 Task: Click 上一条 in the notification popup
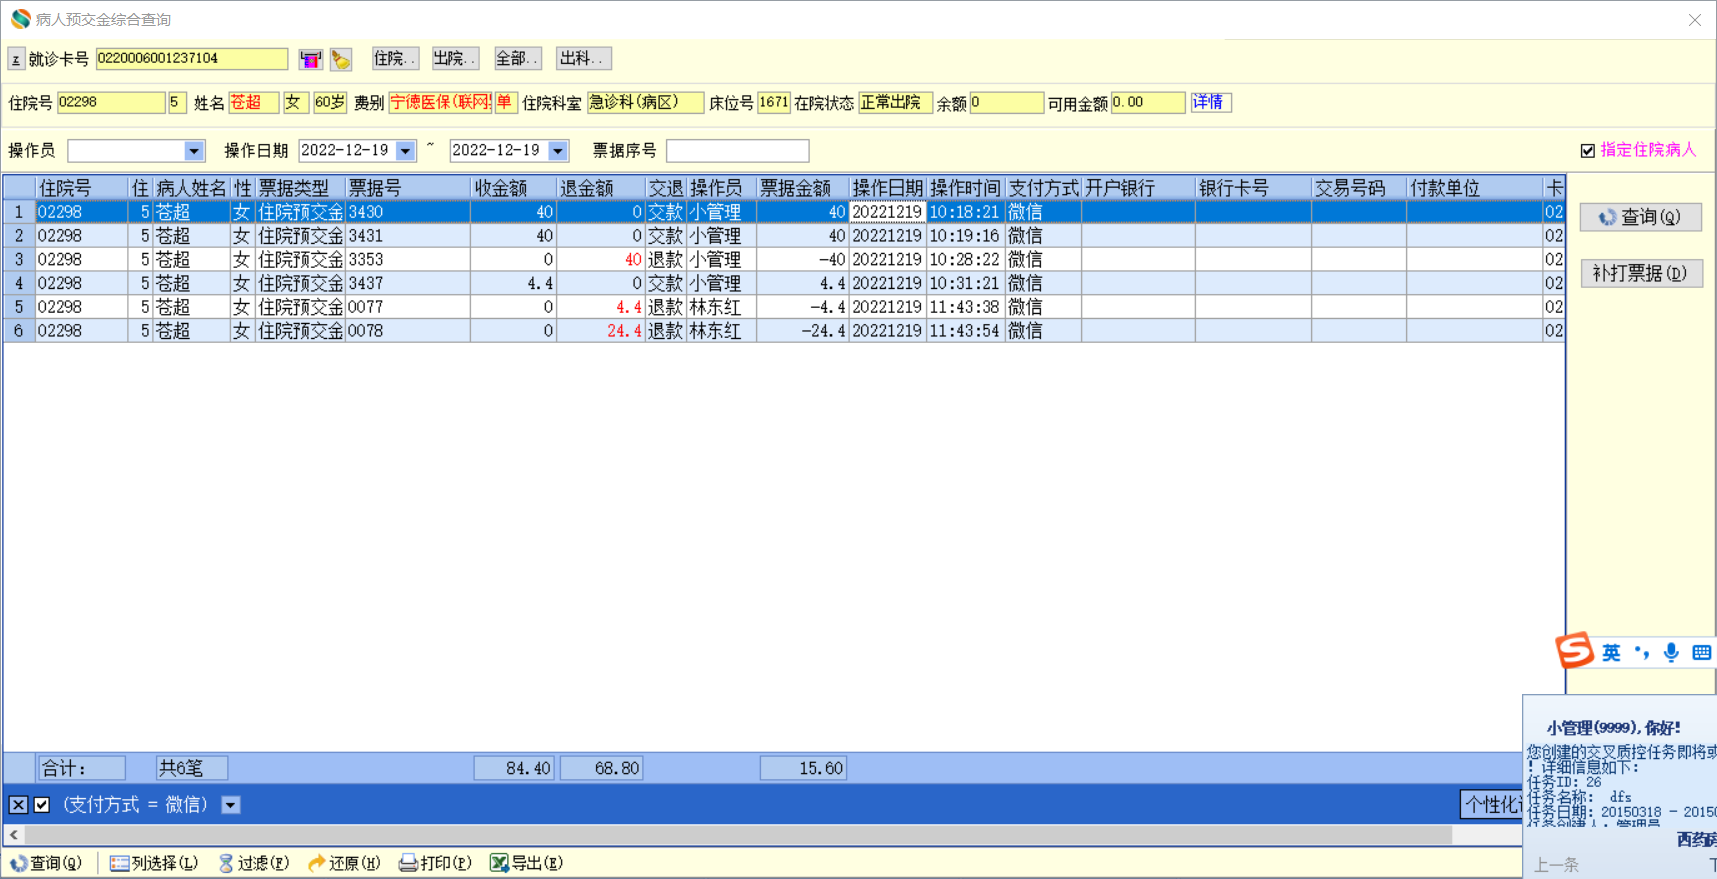1556,865
